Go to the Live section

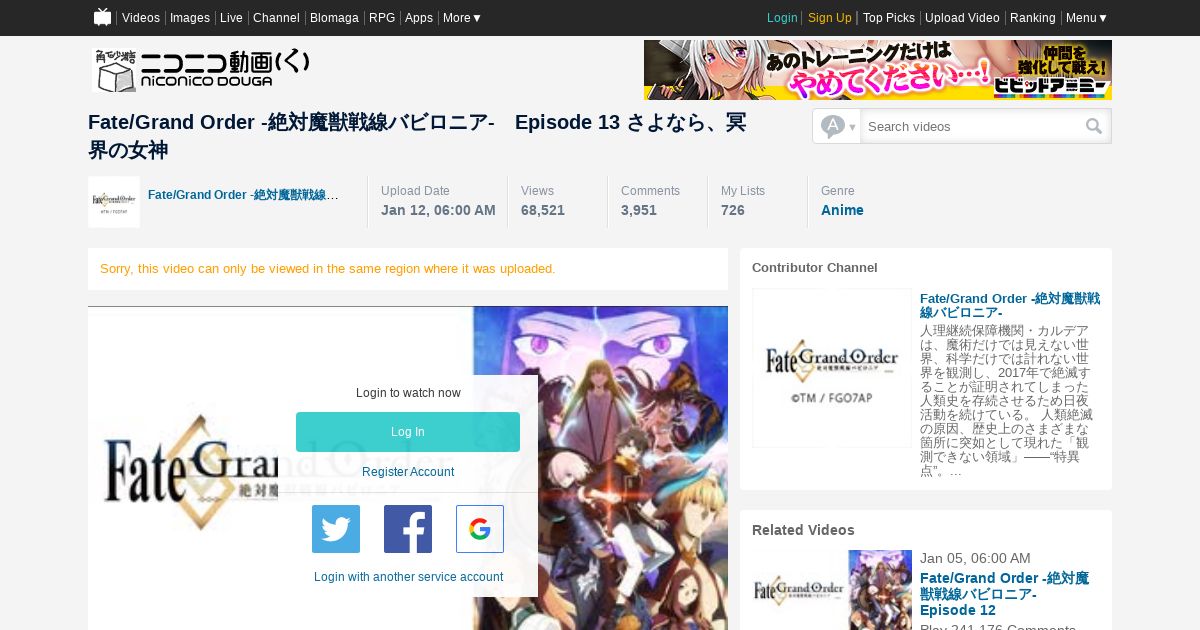(231, 18)
